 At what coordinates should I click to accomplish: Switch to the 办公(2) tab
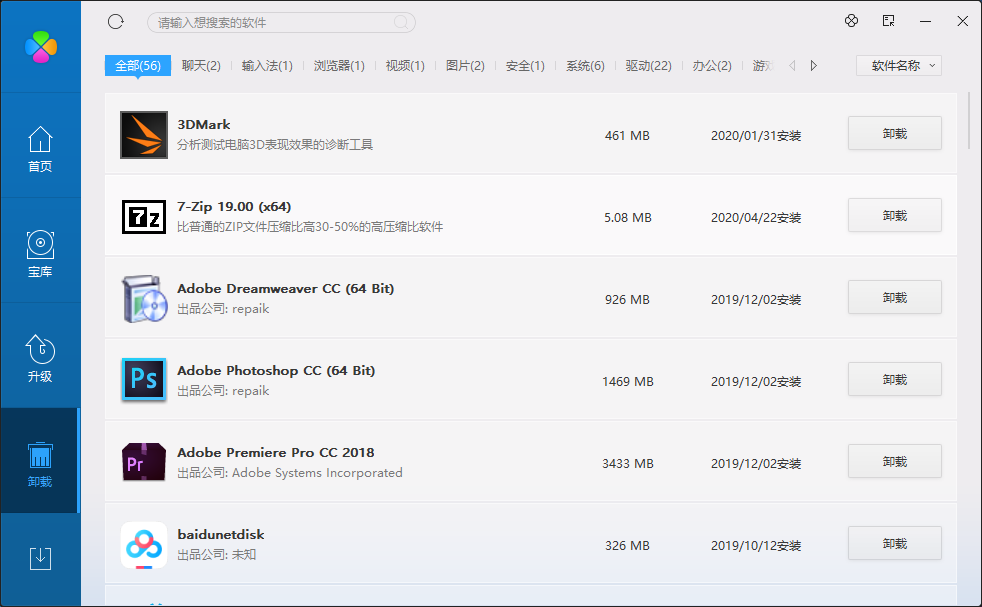click(712, 66)
